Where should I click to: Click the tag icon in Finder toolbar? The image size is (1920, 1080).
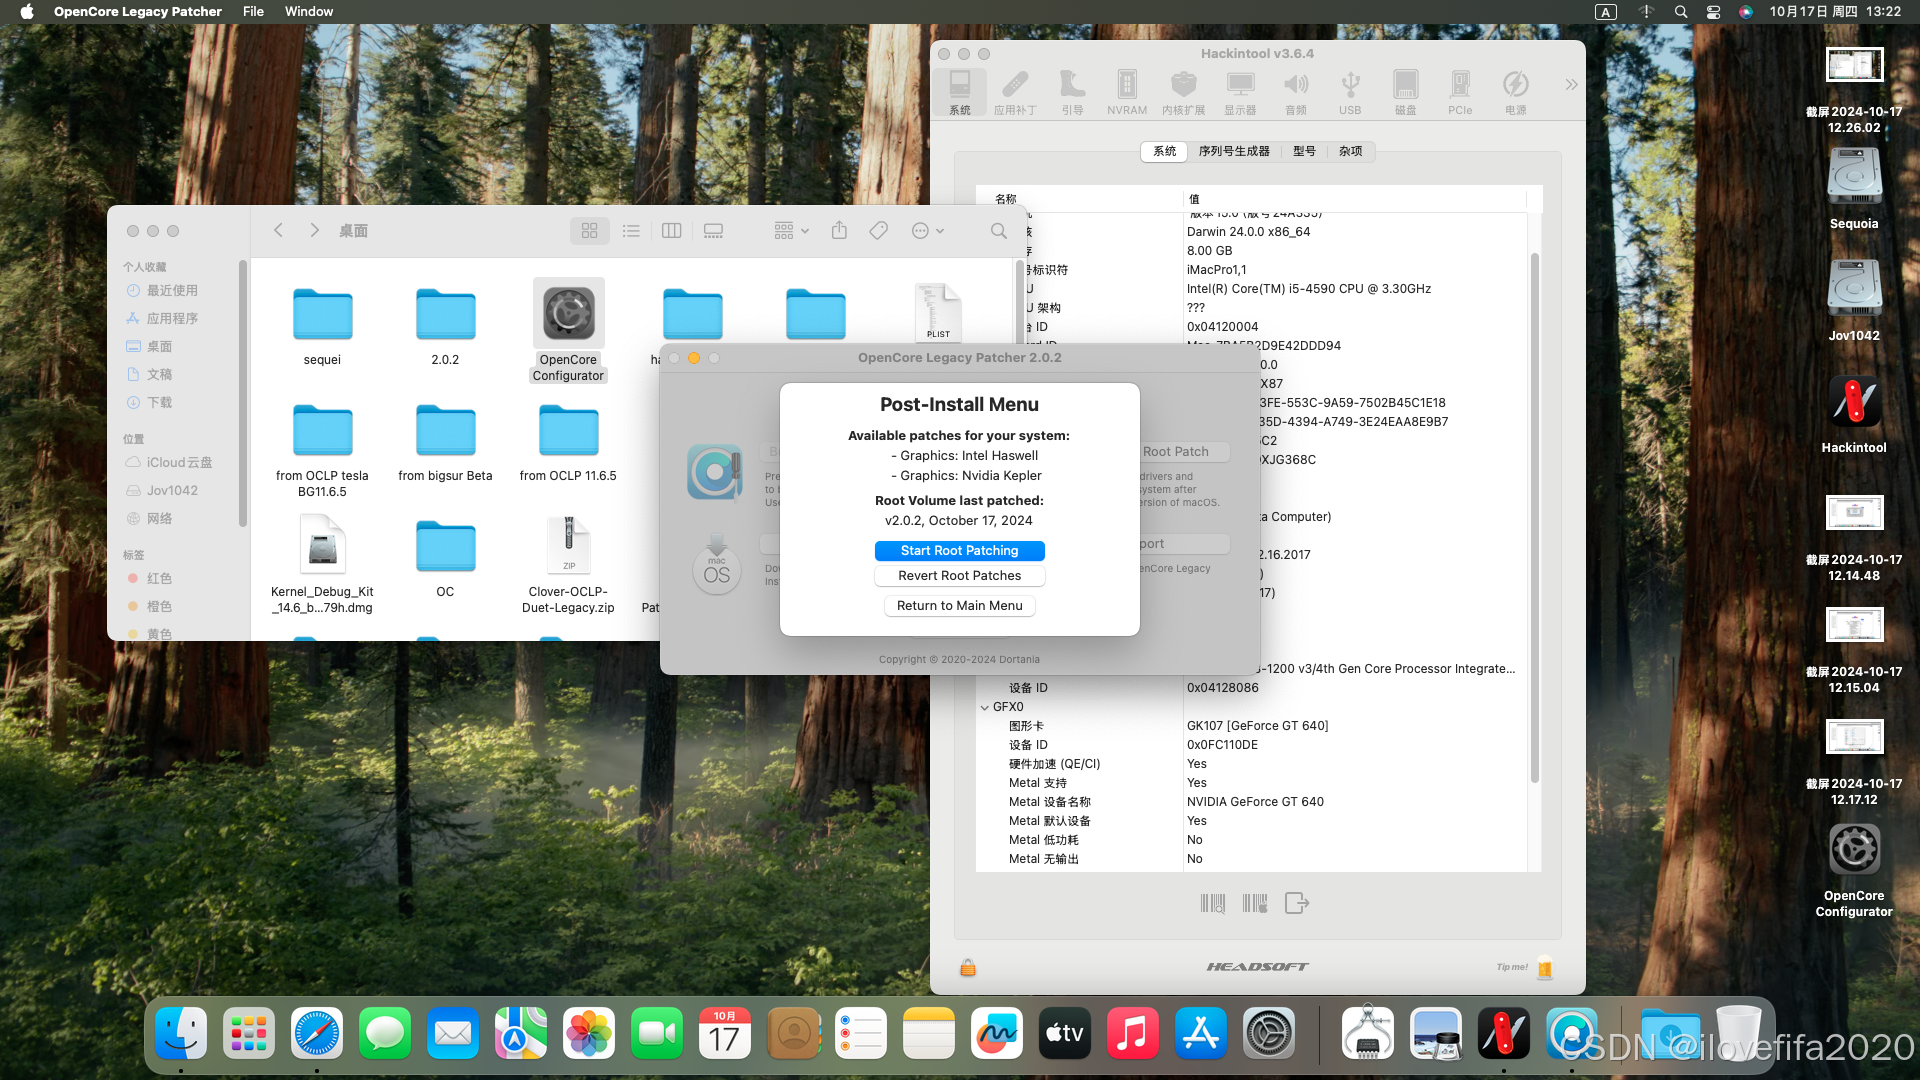(x=878, y=231)
